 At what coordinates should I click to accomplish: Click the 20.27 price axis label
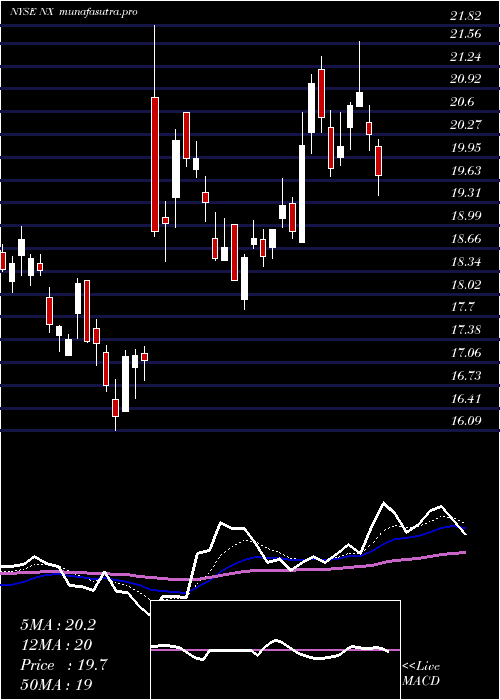point(466,125)
